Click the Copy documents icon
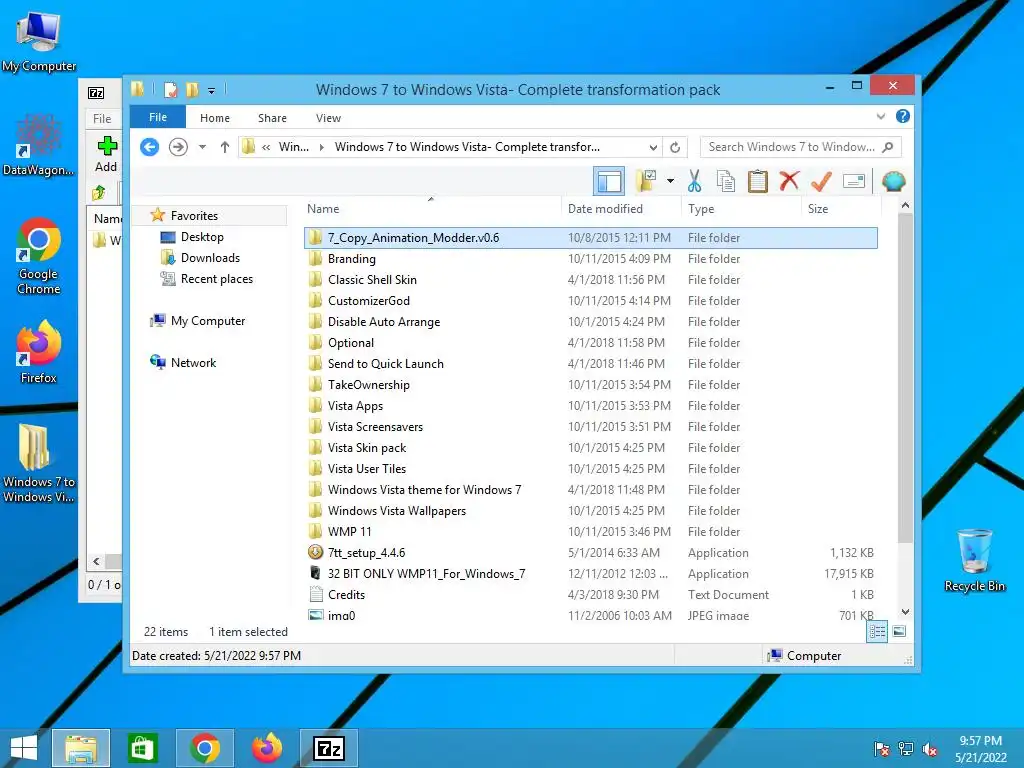Screen dimensions: 1024x768 coord(726,181)
